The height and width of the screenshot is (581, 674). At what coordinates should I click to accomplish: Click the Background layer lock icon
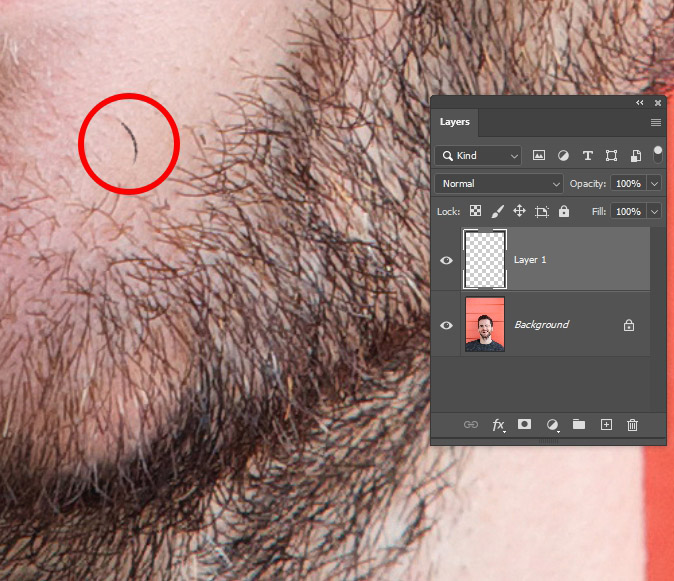[629, 325]
